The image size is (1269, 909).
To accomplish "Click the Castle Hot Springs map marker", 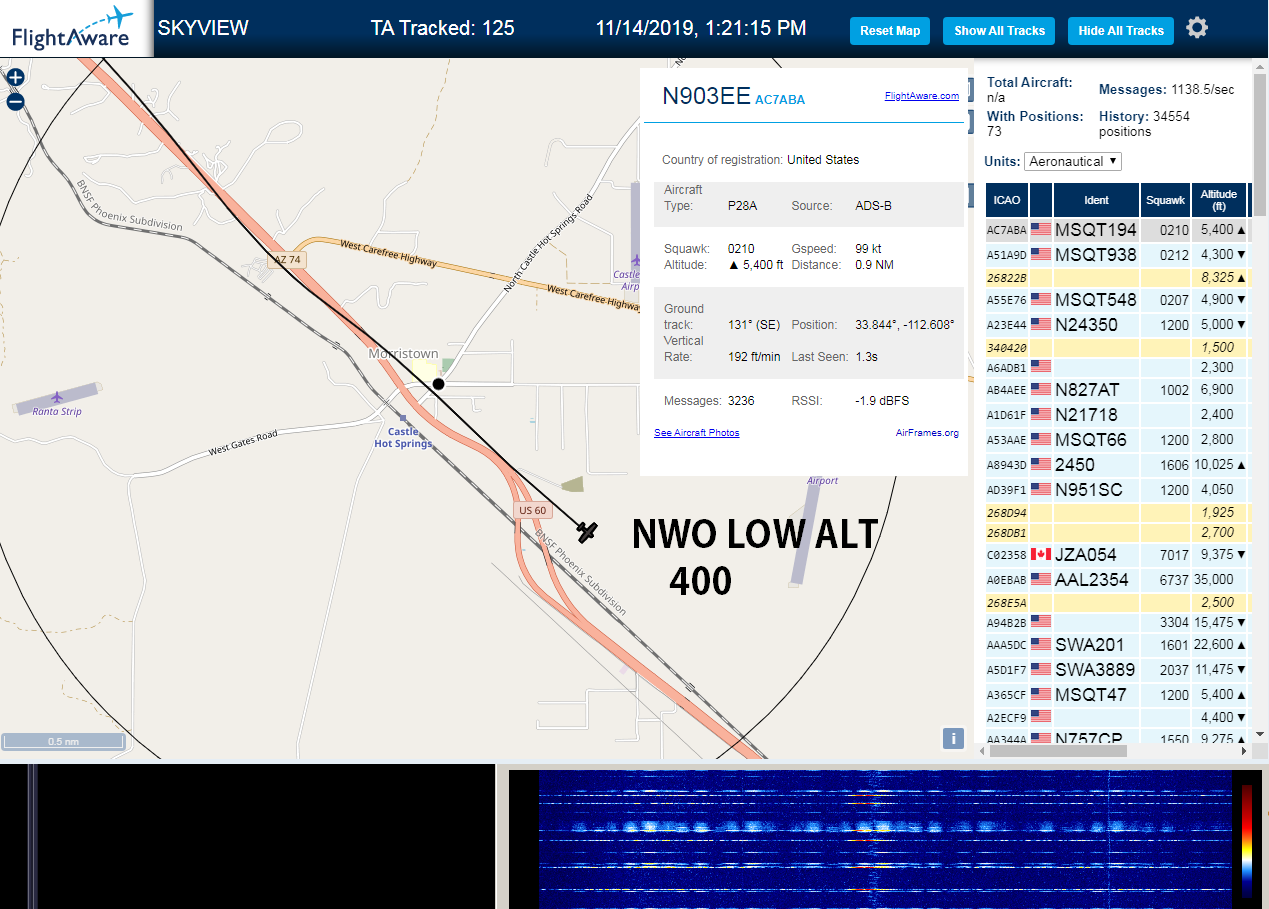I will coord(403,418).
